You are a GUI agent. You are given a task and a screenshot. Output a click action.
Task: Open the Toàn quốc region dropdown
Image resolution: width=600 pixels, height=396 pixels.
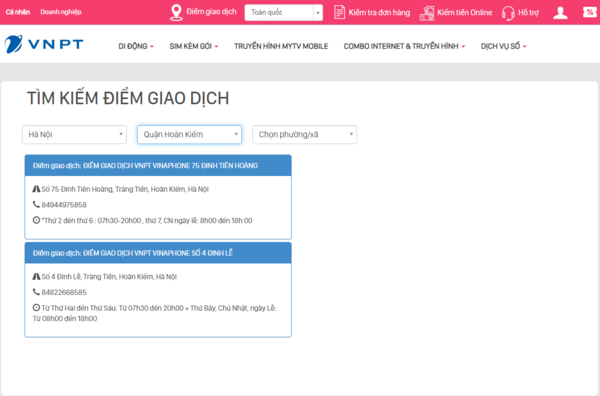click(x=284, y=13)
